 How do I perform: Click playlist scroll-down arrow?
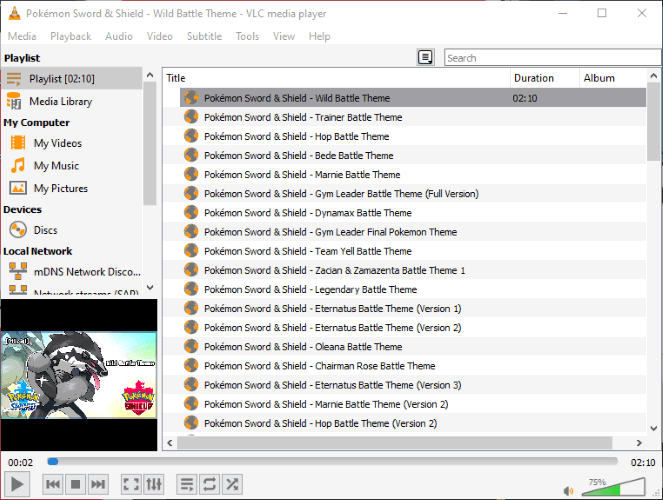[x=654, y=428]
